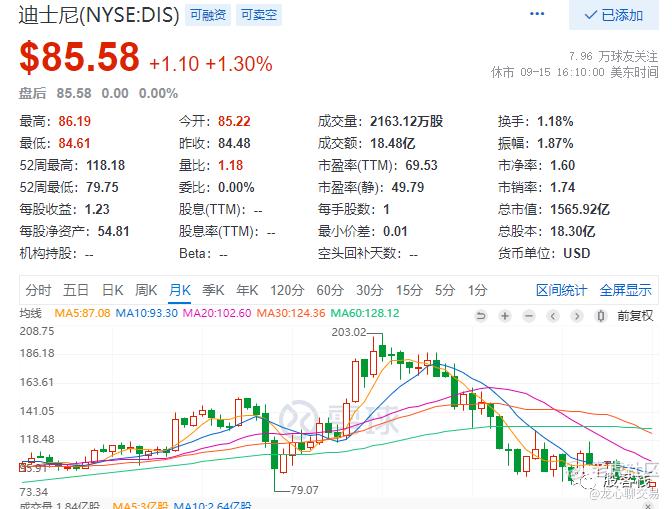The width and height of the screenshot is (672, 509).
Task: Open 全屏显示 fullscreen view
Action: click(625, 290)
